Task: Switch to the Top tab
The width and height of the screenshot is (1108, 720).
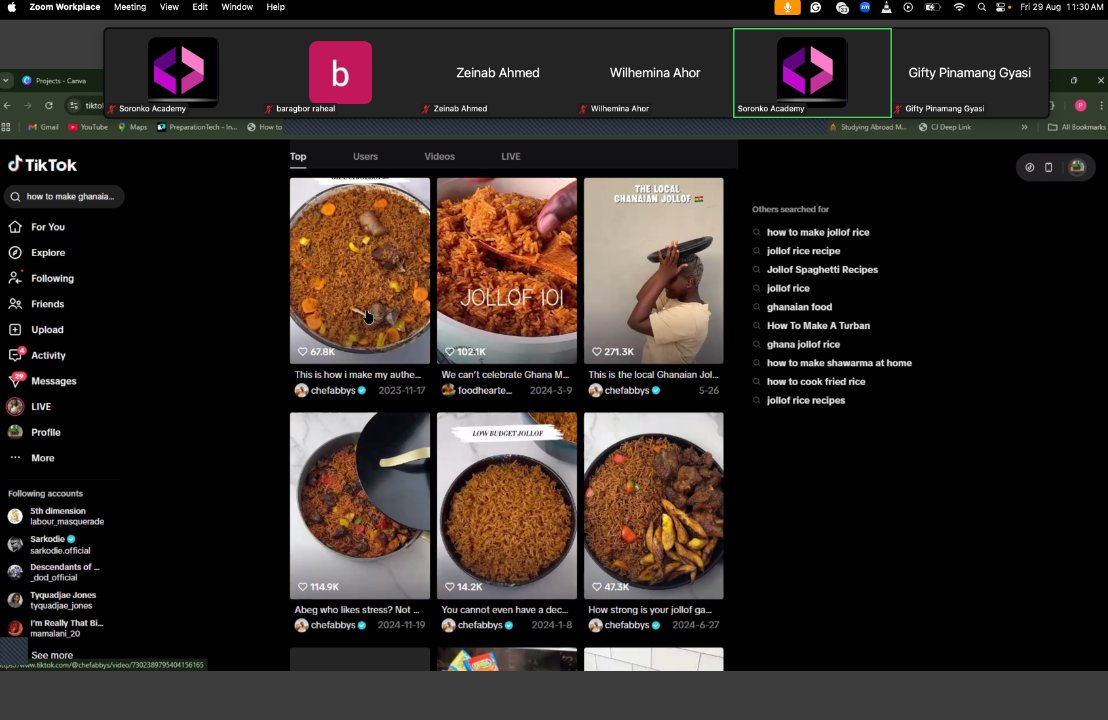Action: (x=298, y=156)
